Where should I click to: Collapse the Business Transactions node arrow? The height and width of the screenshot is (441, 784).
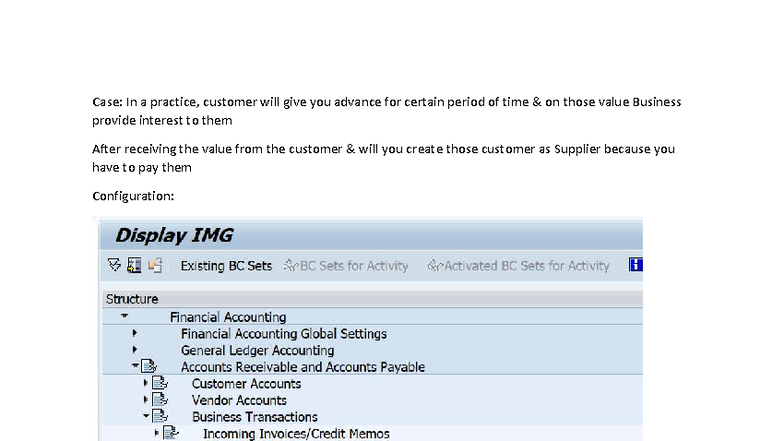(146, 417)
